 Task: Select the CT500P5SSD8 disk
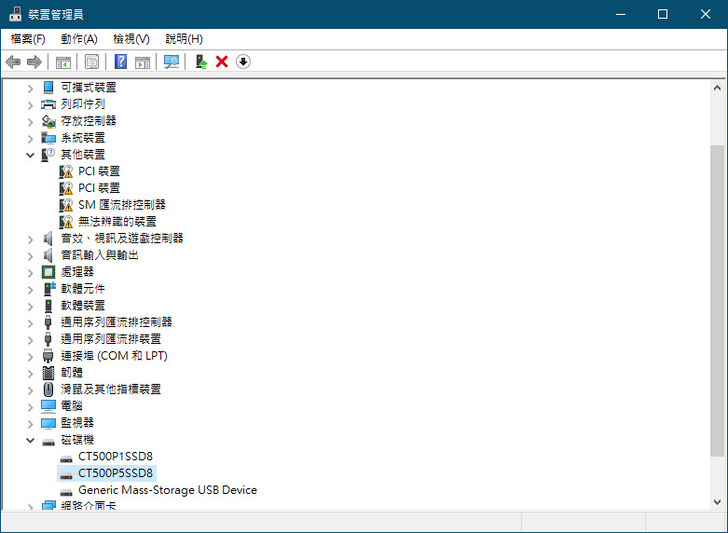[x=115, y=473]
